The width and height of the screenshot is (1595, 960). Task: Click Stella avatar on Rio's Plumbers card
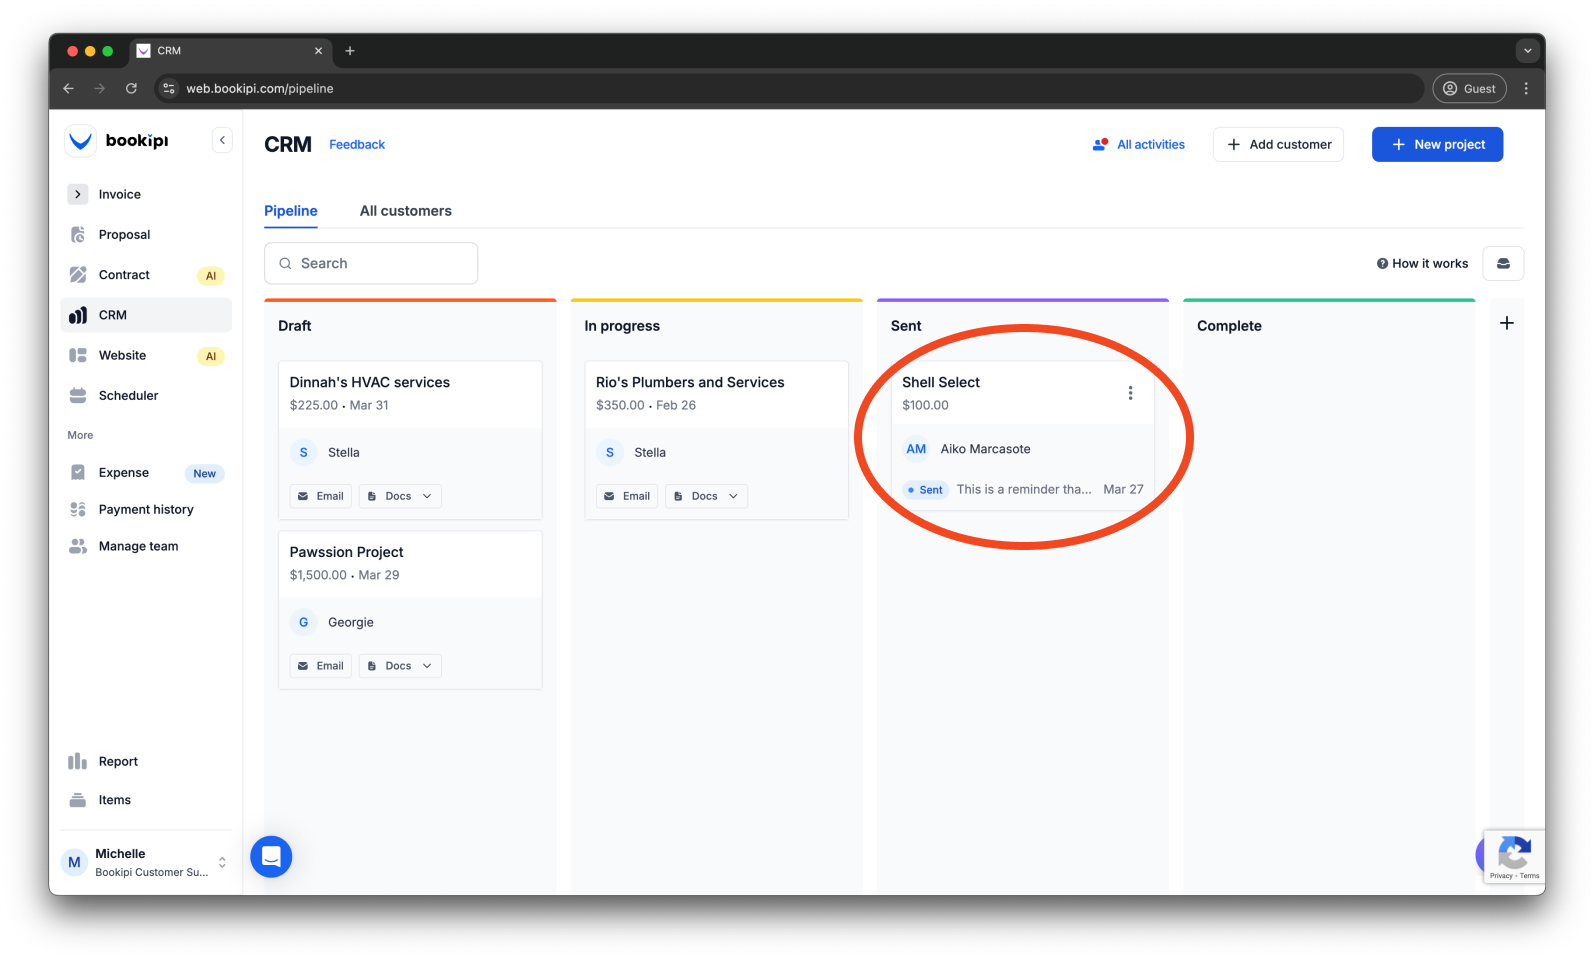(610, 453)
